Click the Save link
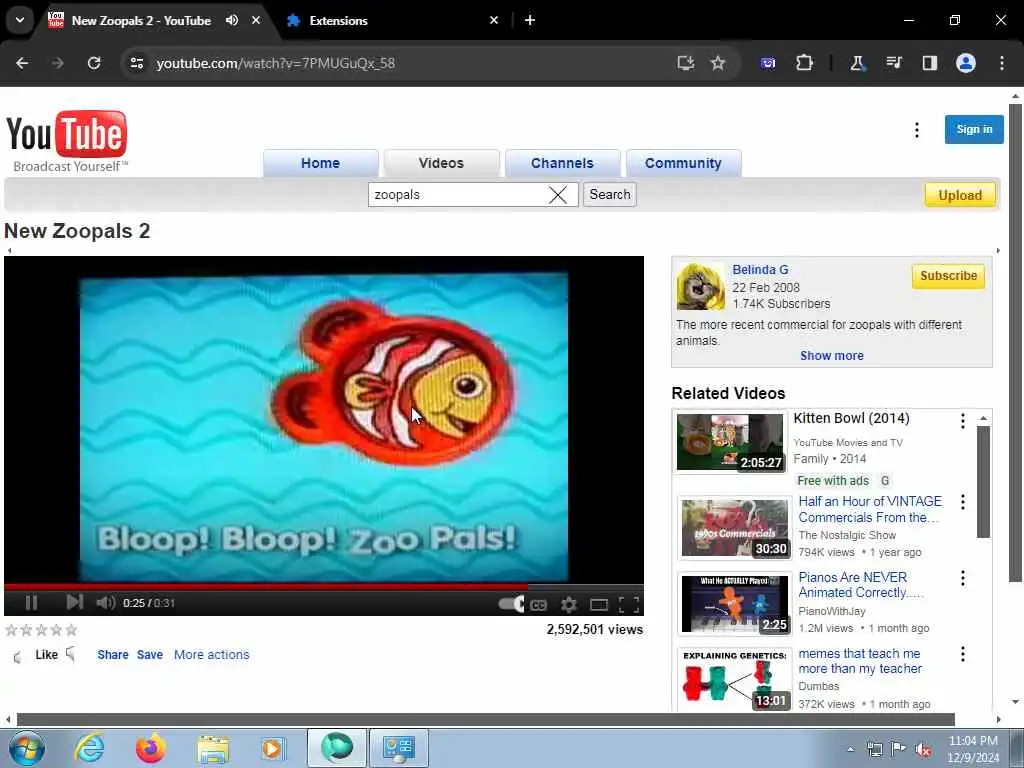 150,655
